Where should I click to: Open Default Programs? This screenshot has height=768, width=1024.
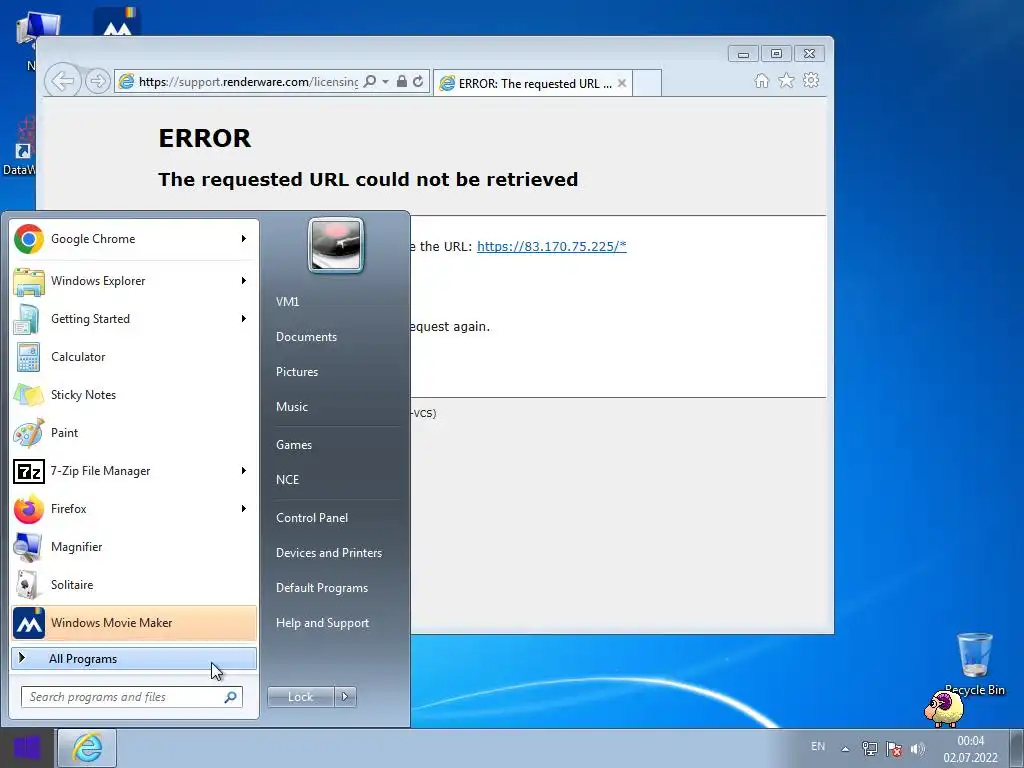322,588
